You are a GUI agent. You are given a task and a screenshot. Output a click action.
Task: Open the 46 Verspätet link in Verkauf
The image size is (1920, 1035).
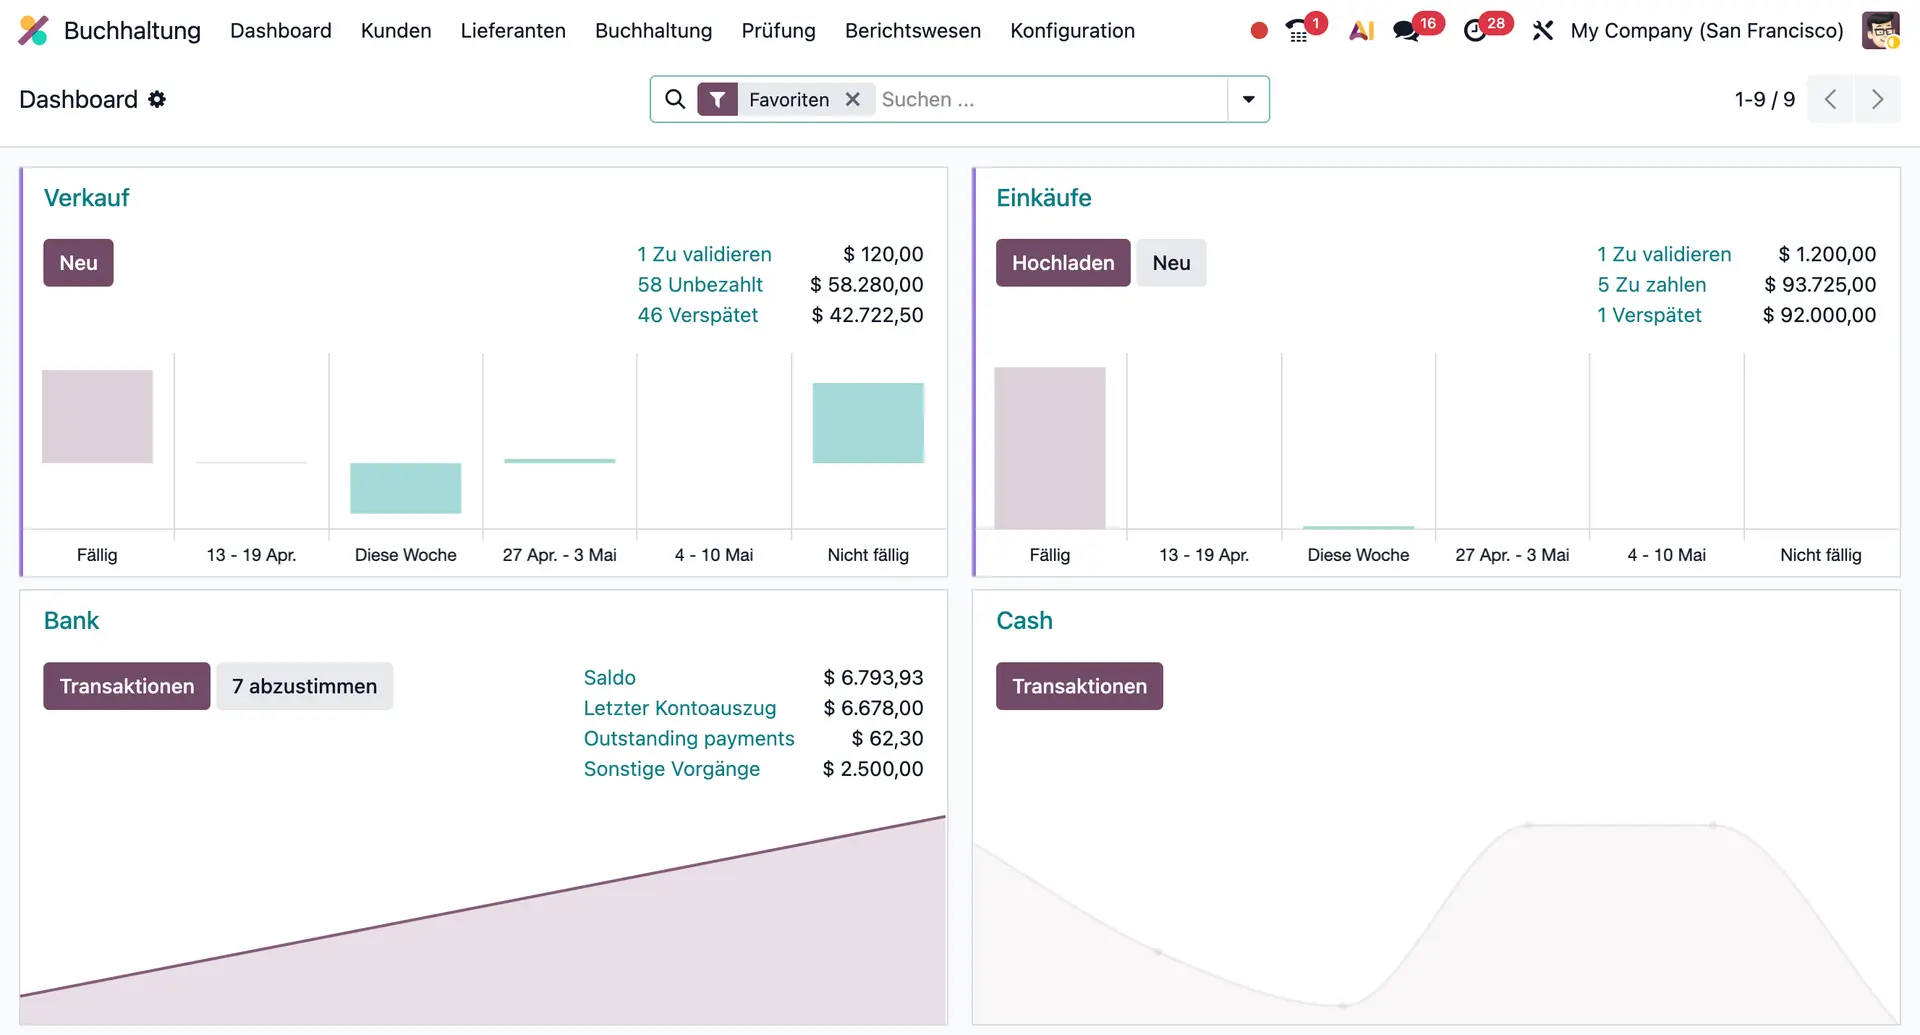698,315
